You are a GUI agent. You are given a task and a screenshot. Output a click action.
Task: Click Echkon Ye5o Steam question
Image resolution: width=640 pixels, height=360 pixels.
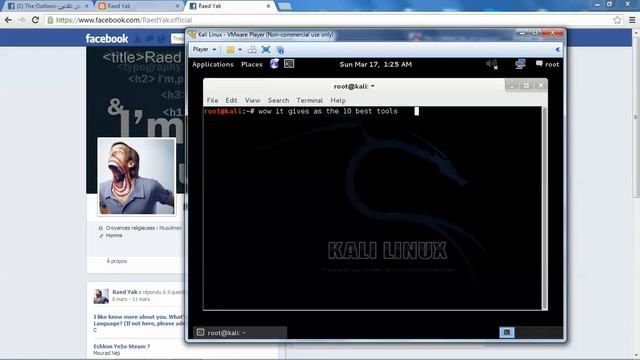122,346
